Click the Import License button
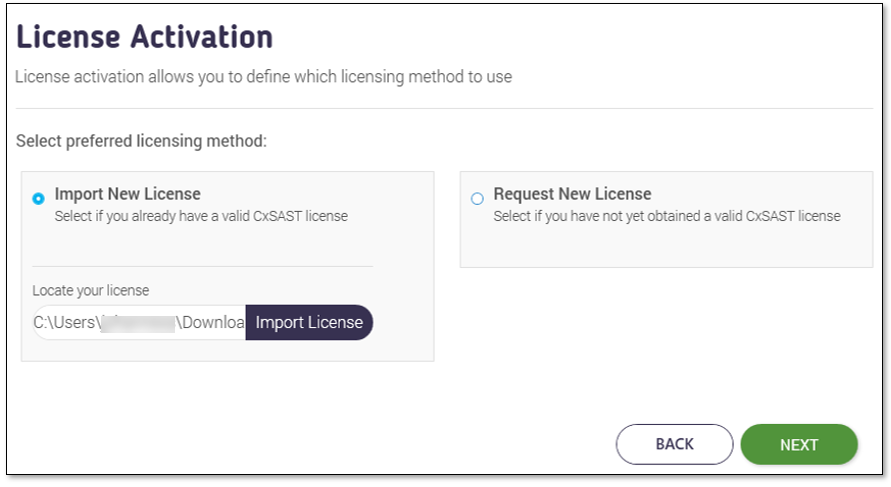The image size is (891, 487). click(309, 322)
